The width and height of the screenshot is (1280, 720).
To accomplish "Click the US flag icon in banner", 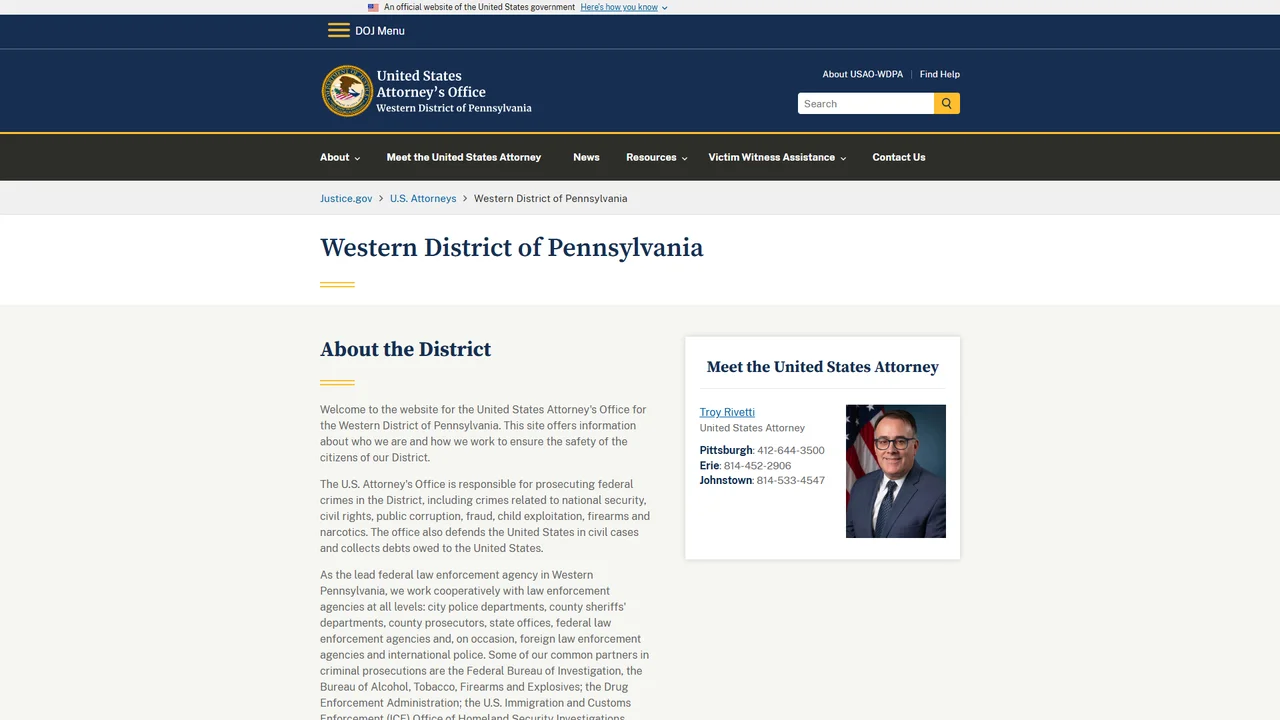I will coord(373,7).
